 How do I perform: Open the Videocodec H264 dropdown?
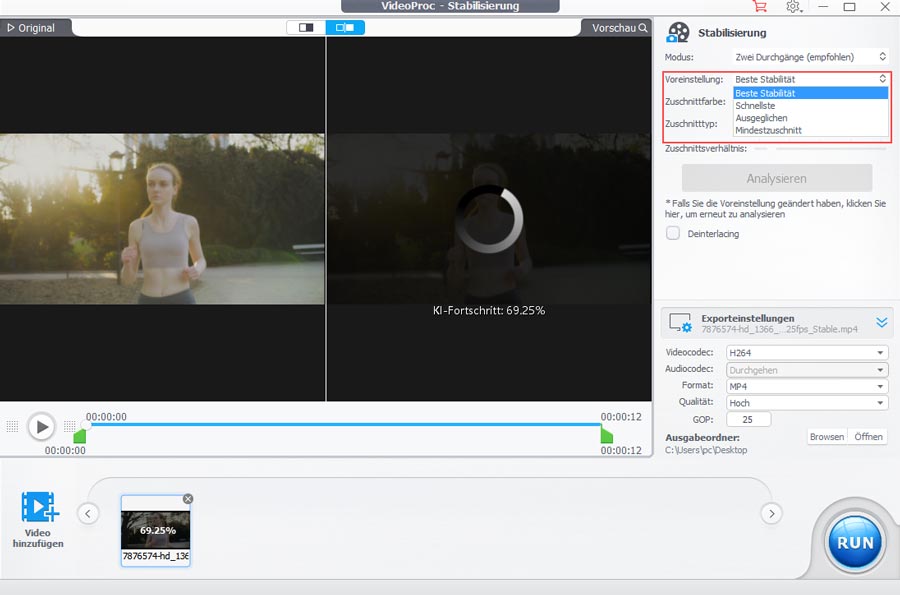coord(806,353)
